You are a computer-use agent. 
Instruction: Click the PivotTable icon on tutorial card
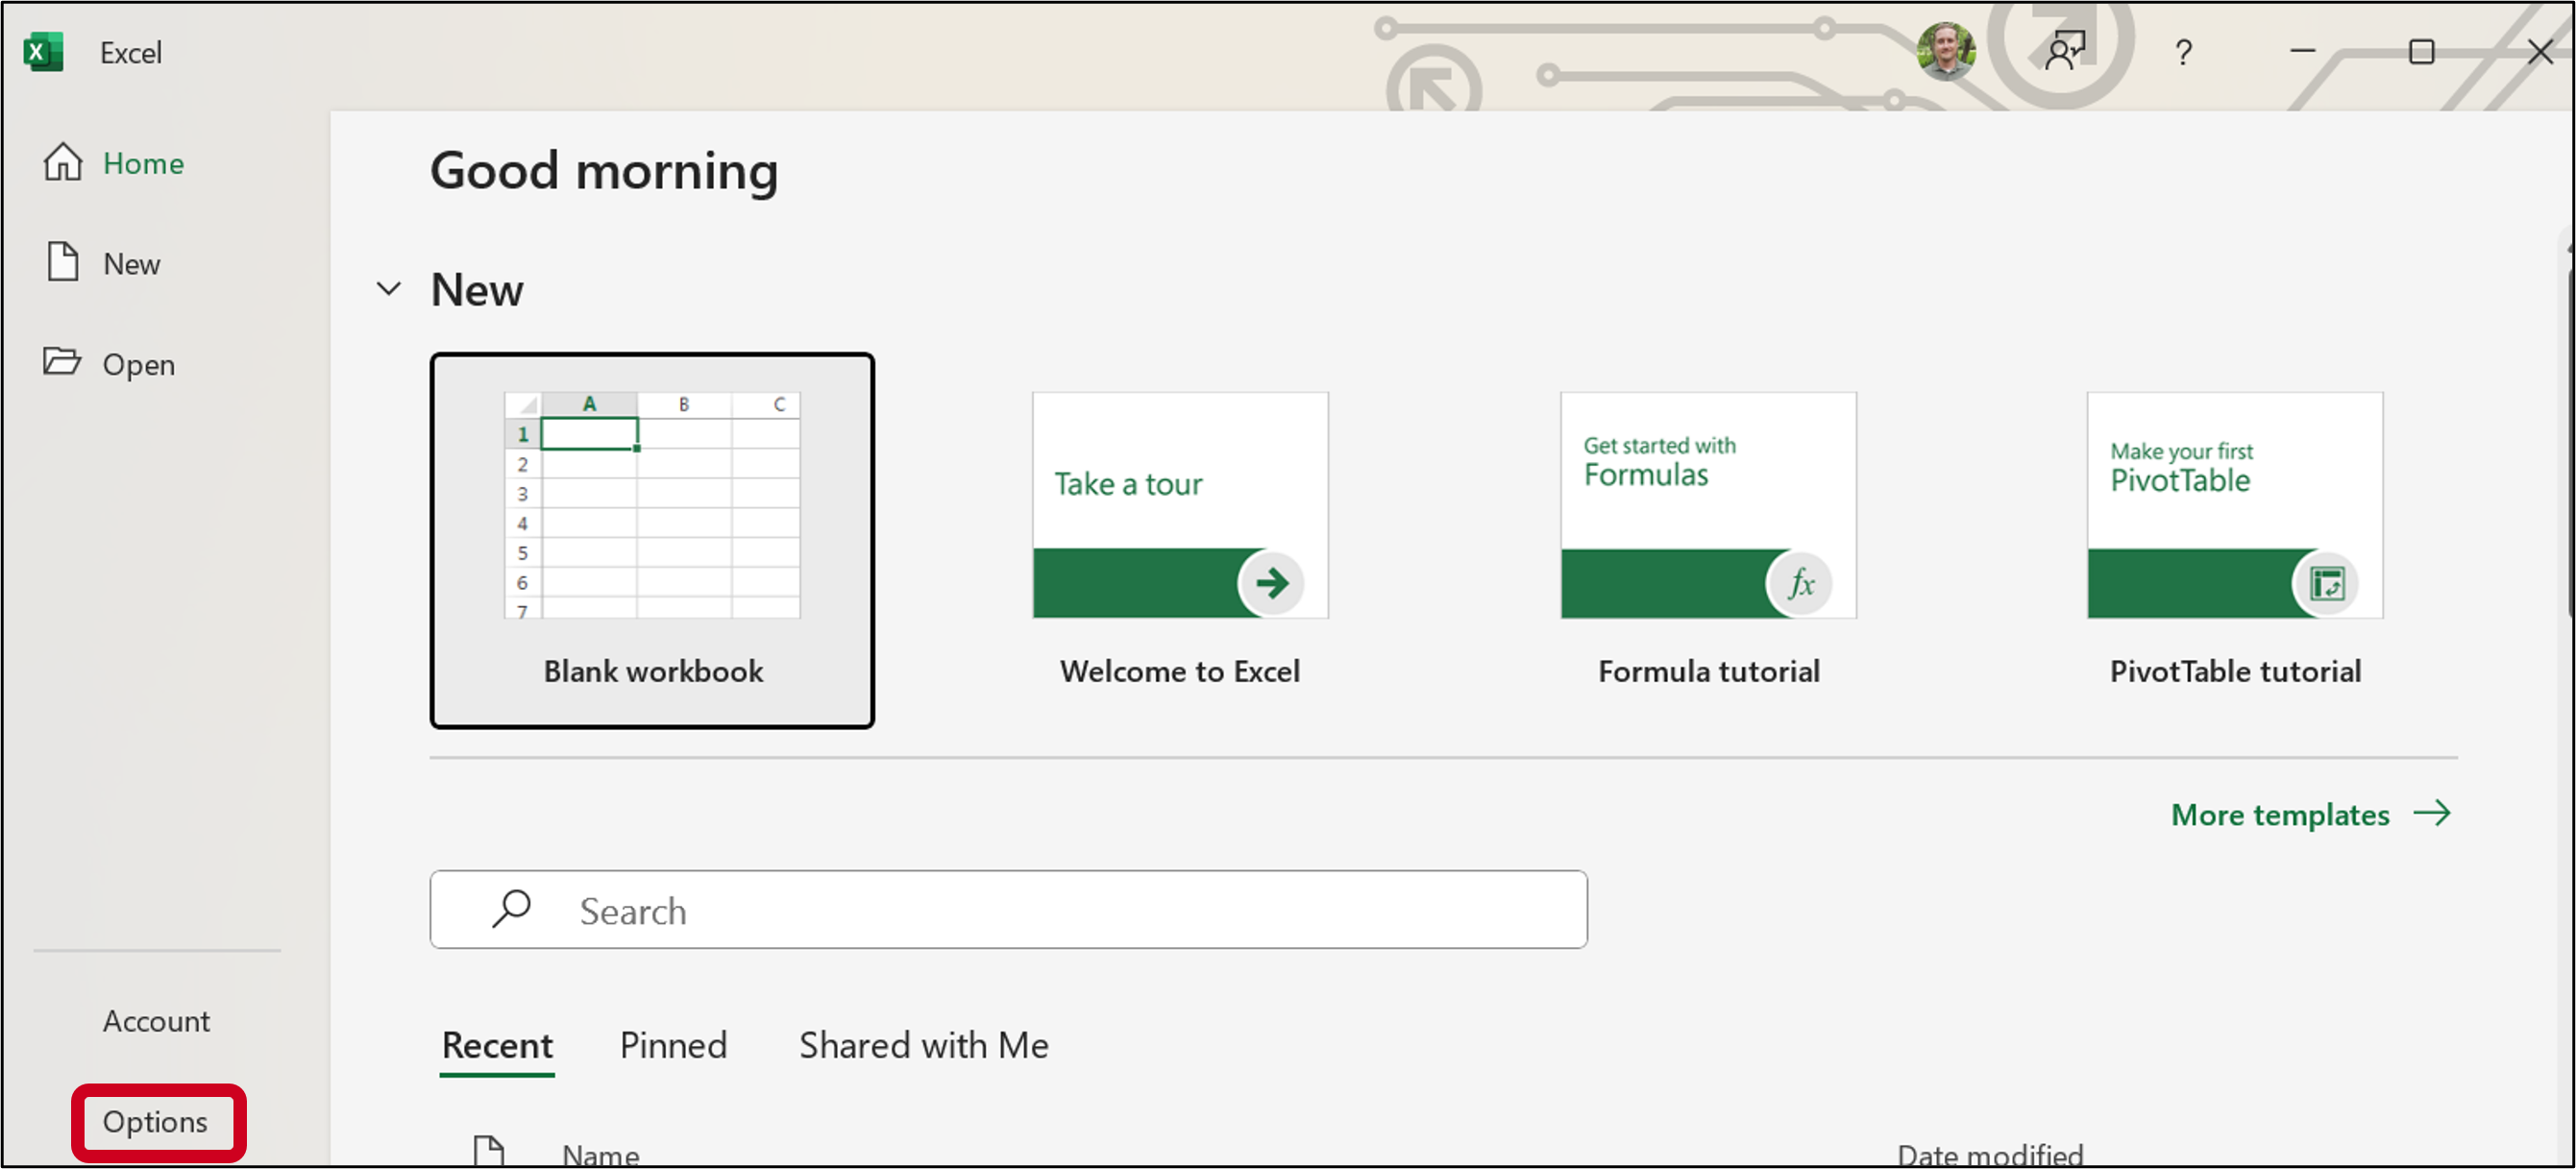pyautogui.click(x=2327, y=583)
